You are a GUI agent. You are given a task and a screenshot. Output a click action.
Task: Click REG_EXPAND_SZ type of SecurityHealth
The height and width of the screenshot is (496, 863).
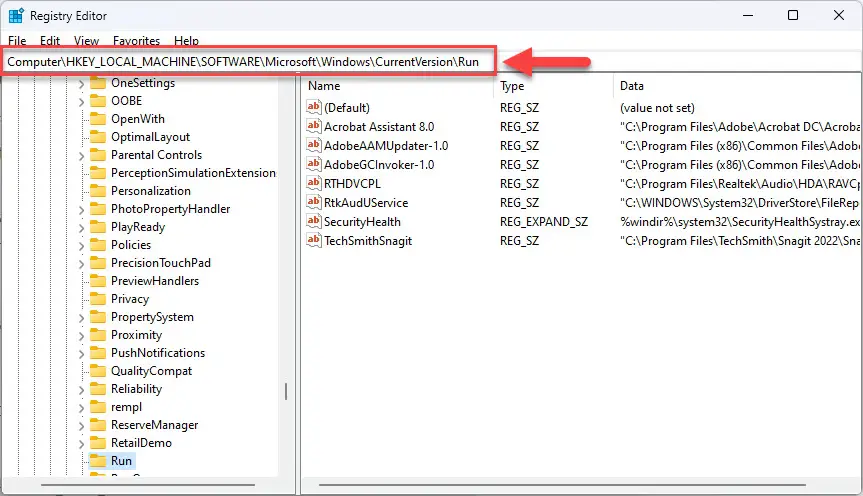click(544, 222)
